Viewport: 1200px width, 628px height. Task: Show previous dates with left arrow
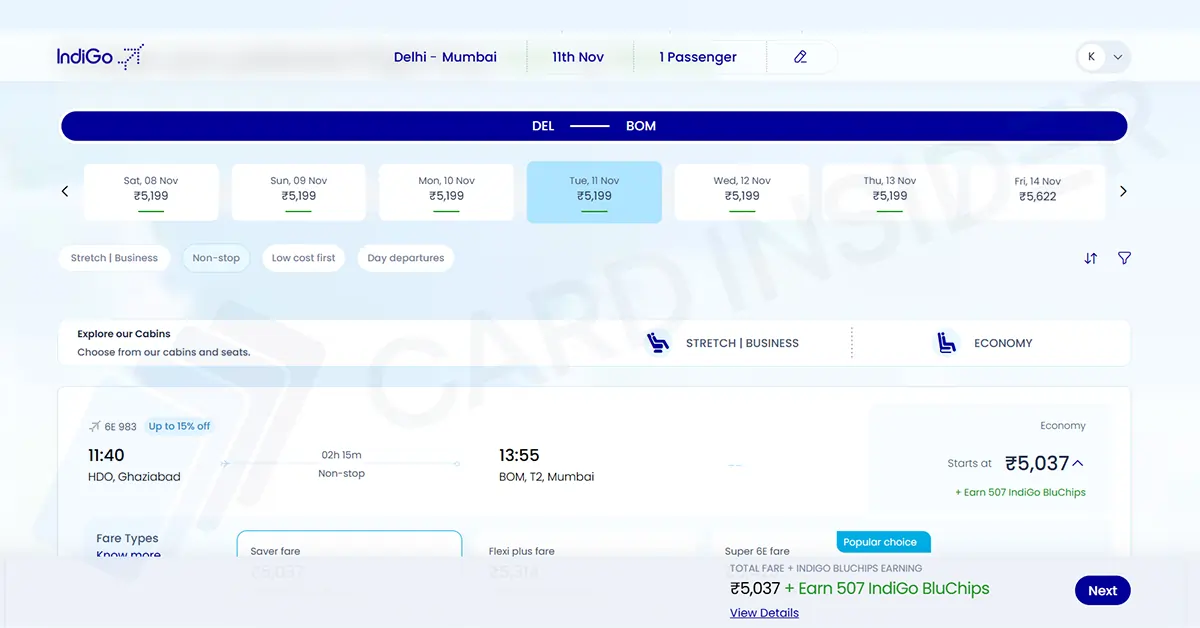pyautogui.click(x=65, y=191)
